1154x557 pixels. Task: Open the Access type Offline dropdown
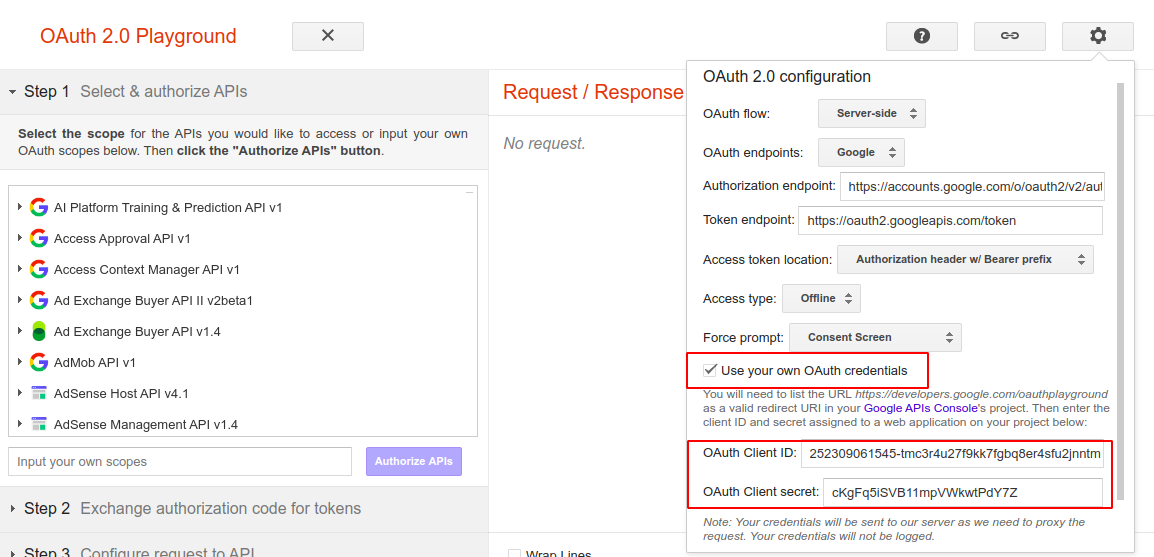pos(821,298)
